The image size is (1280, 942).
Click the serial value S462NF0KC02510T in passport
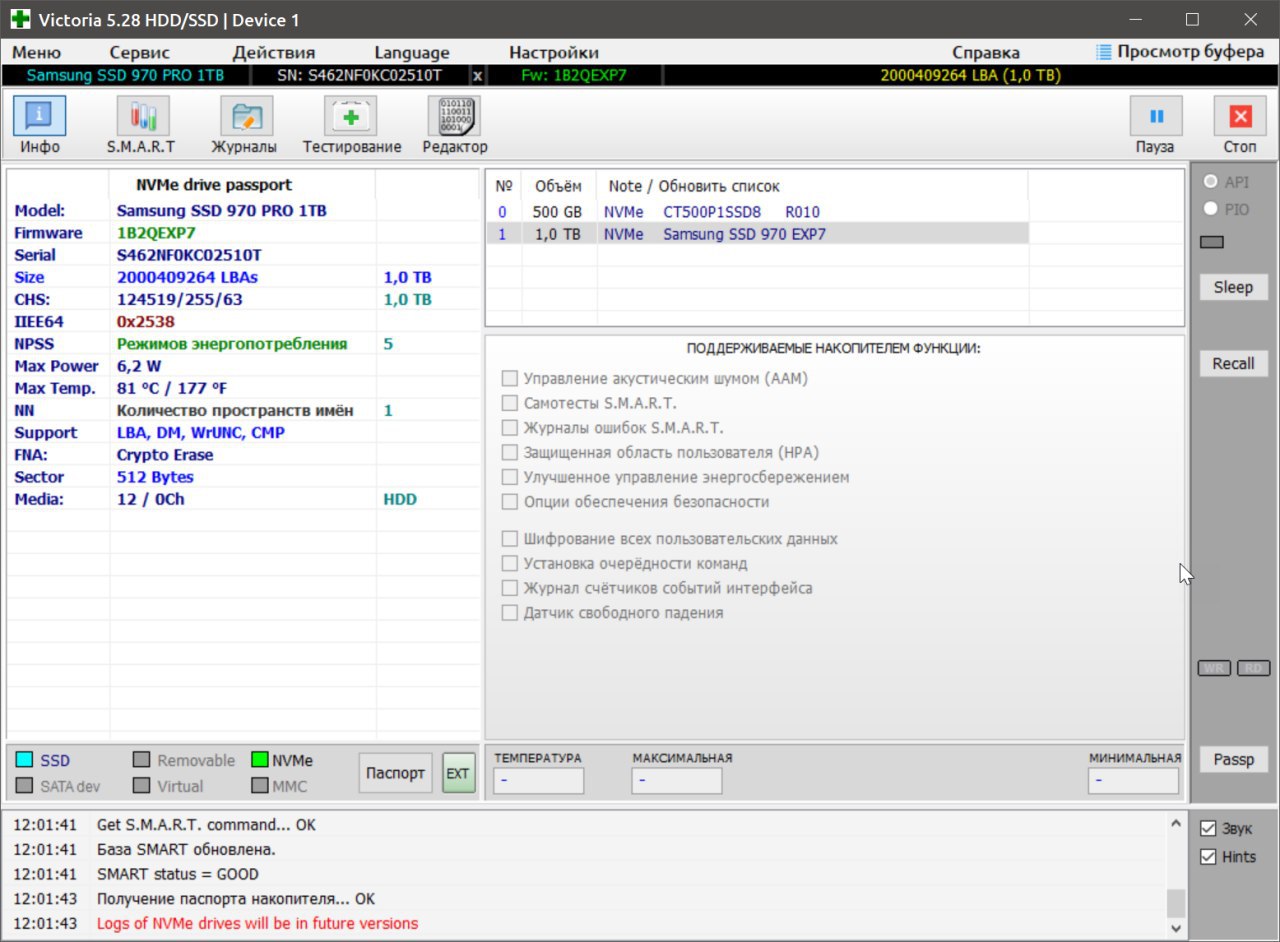189,255
